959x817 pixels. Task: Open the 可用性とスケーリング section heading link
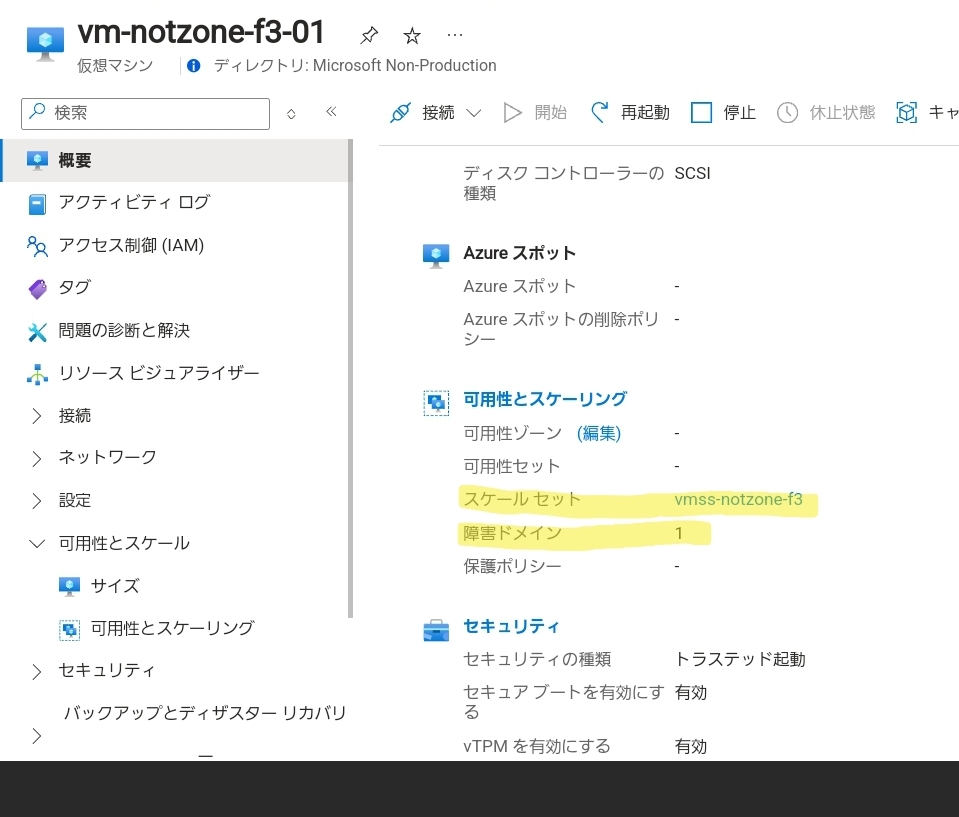coord(545,399)
